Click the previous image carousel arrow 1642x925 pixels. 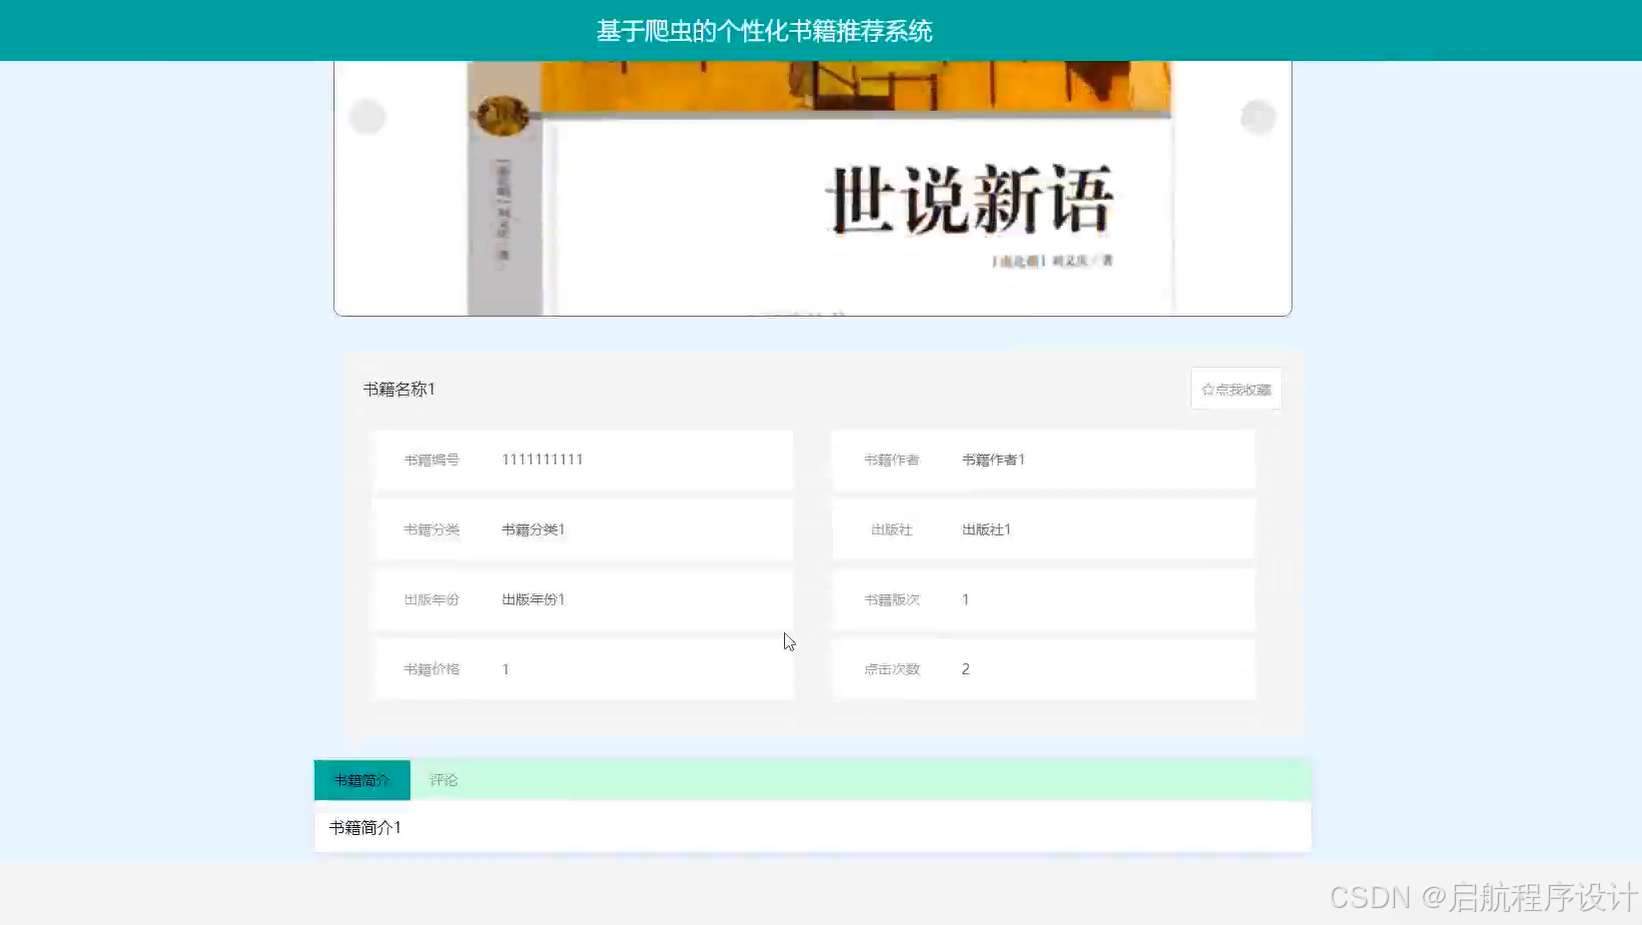(367, 117)
